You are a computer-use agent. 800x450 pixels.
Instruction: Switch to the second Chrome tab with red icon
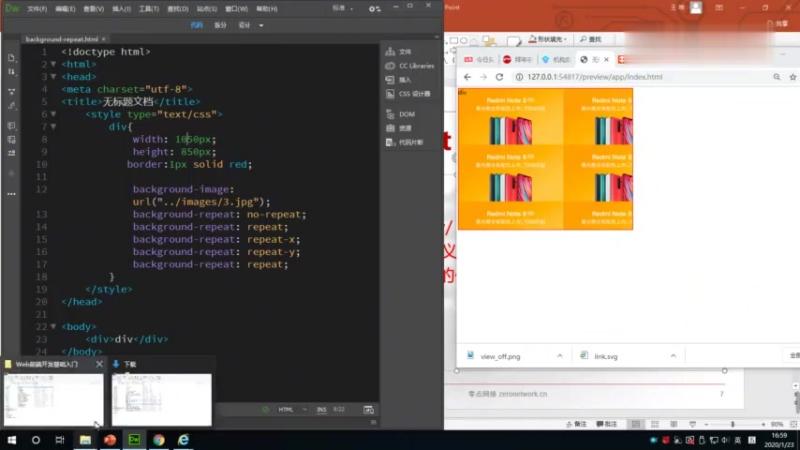(x=517, y=60)
